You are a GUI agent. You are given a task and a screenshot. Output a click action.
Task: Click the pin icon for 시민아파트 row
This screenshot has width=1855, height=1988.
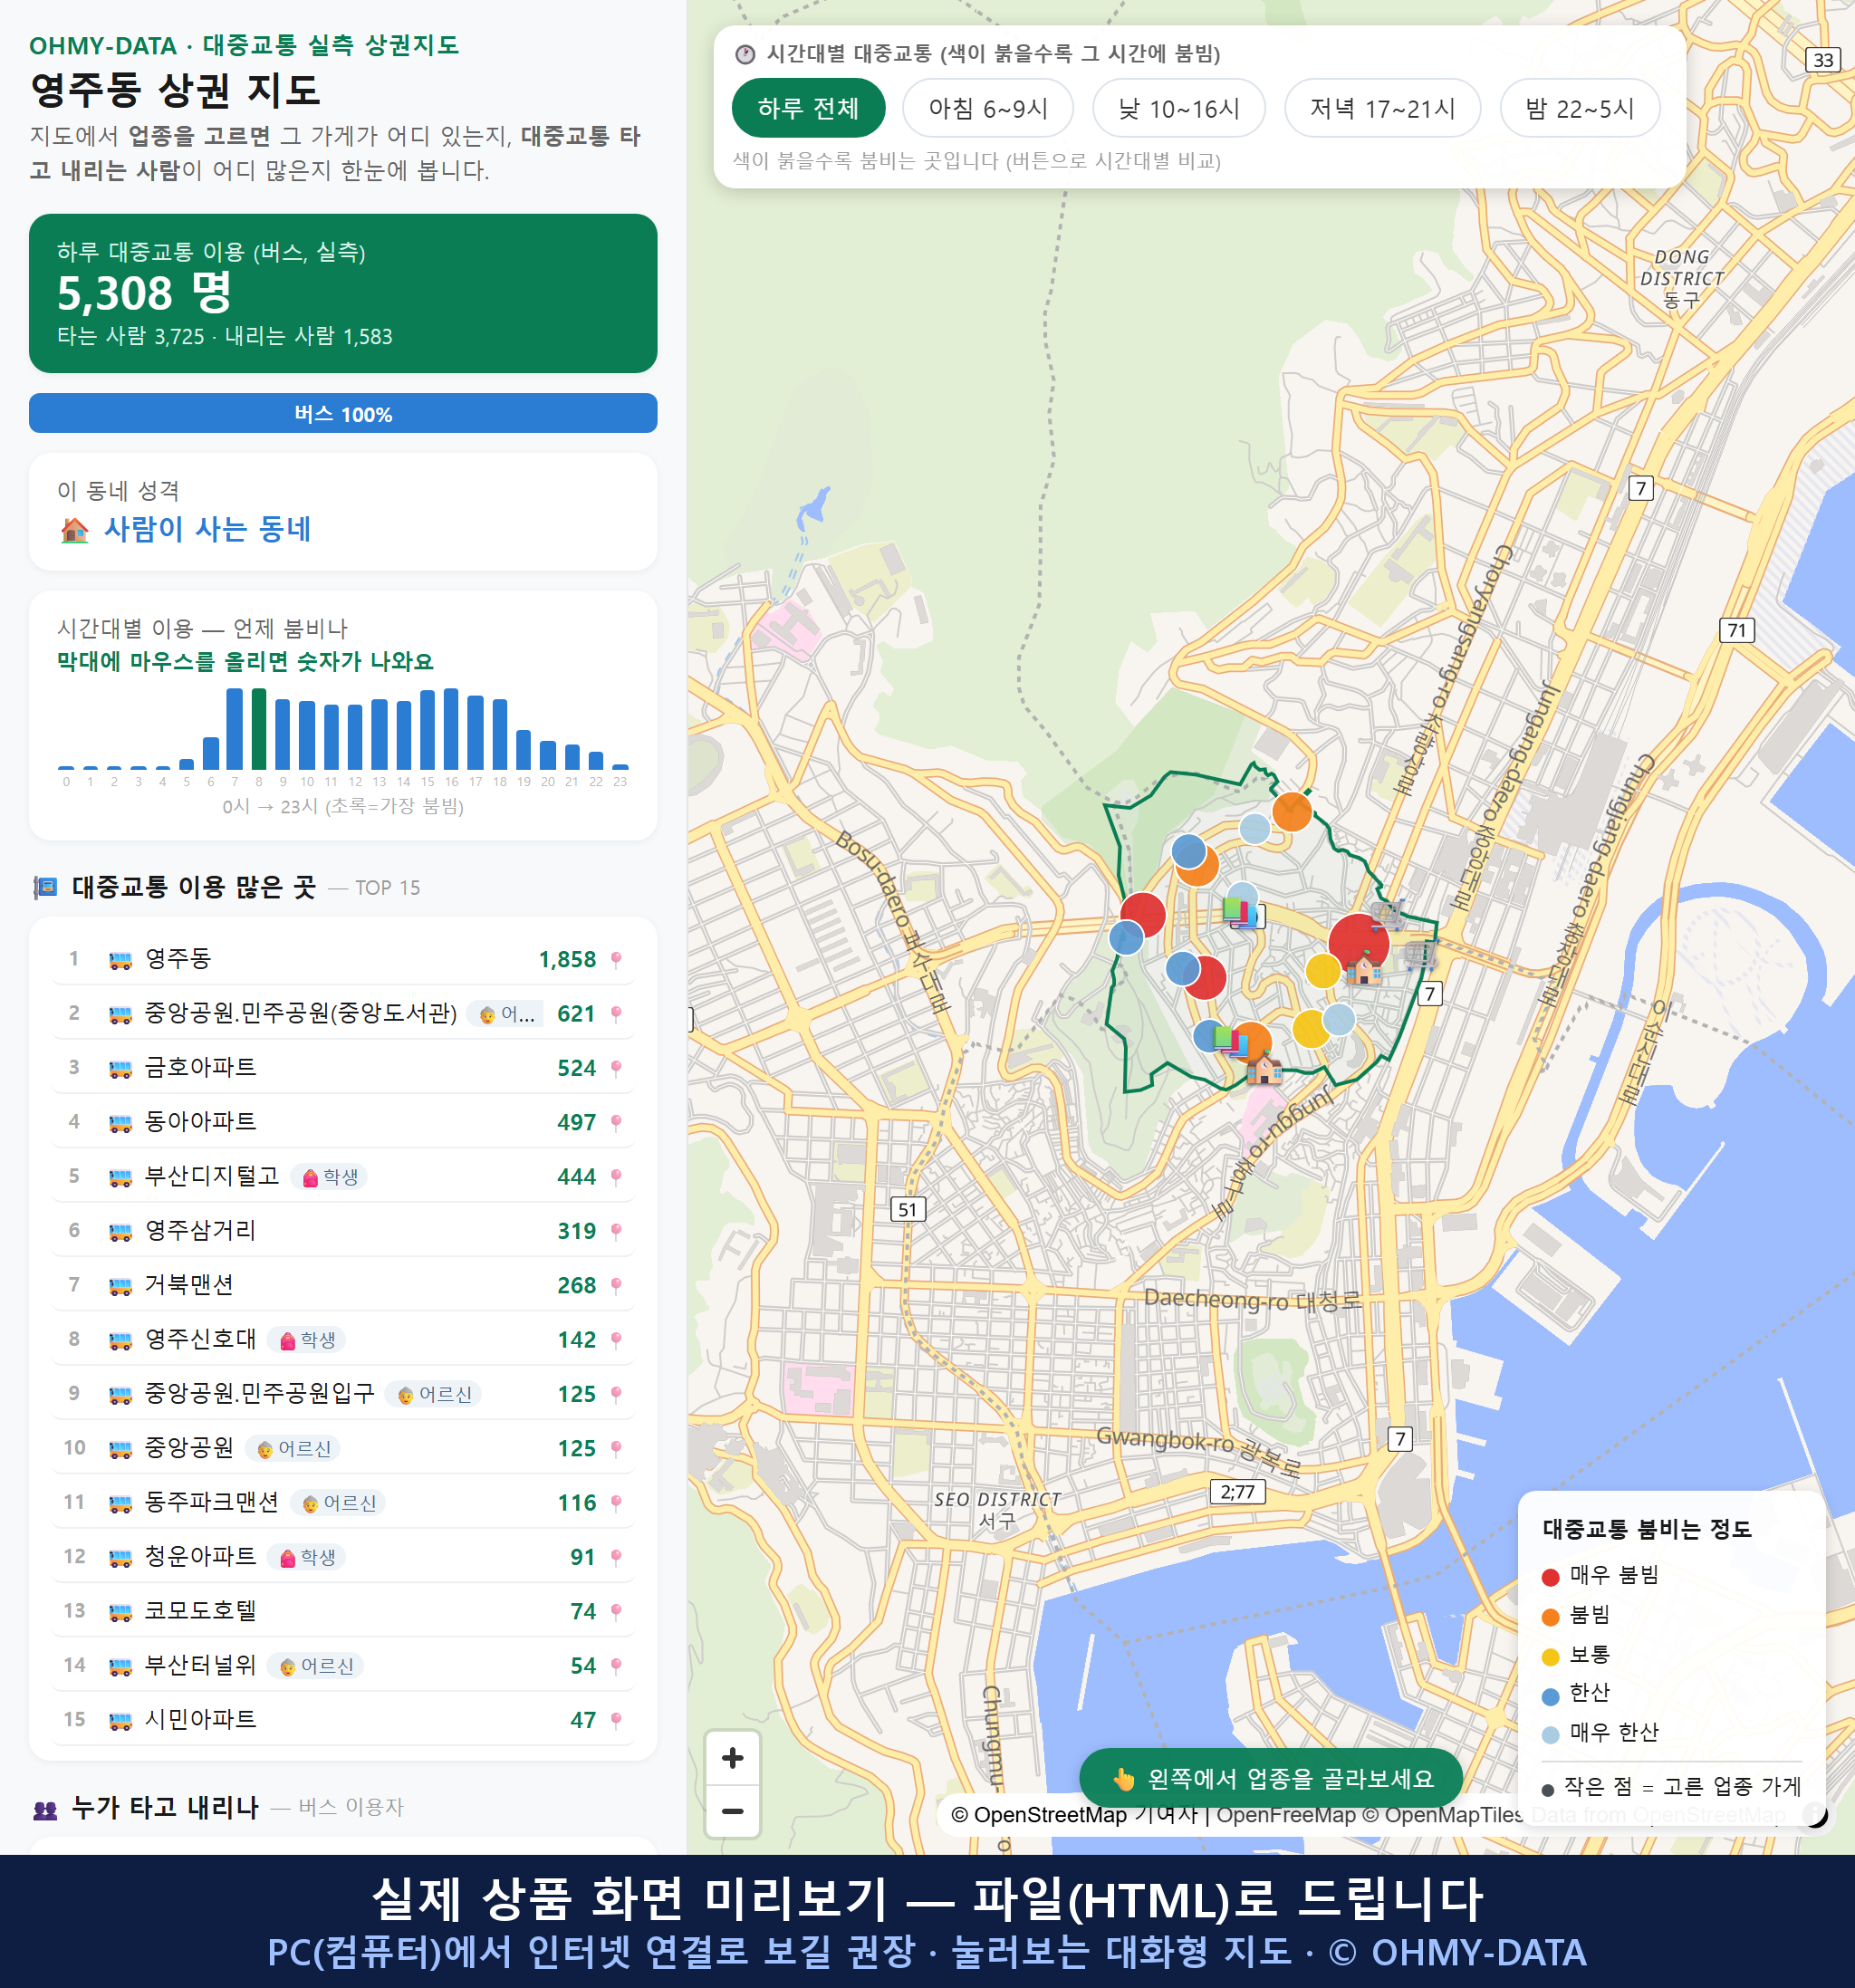(x=616, y=1721)
